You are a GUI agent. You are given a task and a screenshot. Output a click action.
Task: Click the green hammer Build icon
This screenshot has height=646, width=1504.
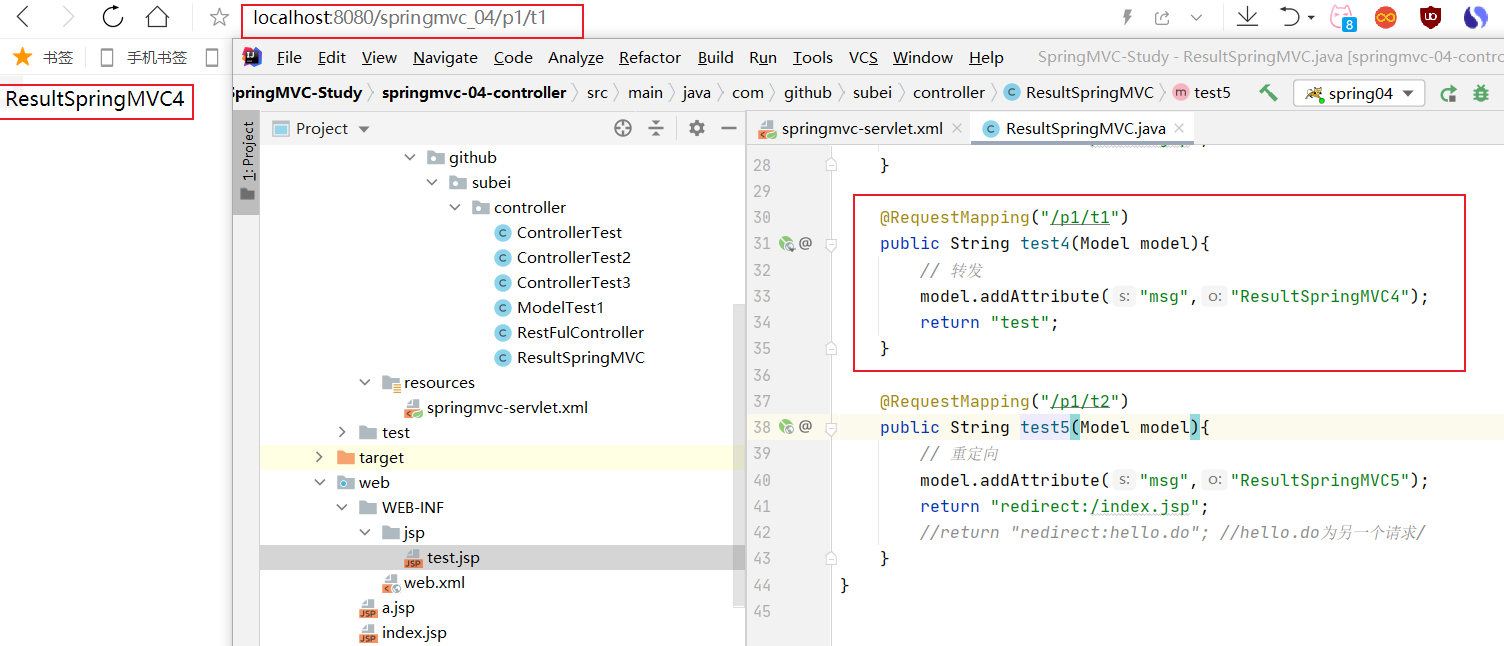coord(1268,93)
